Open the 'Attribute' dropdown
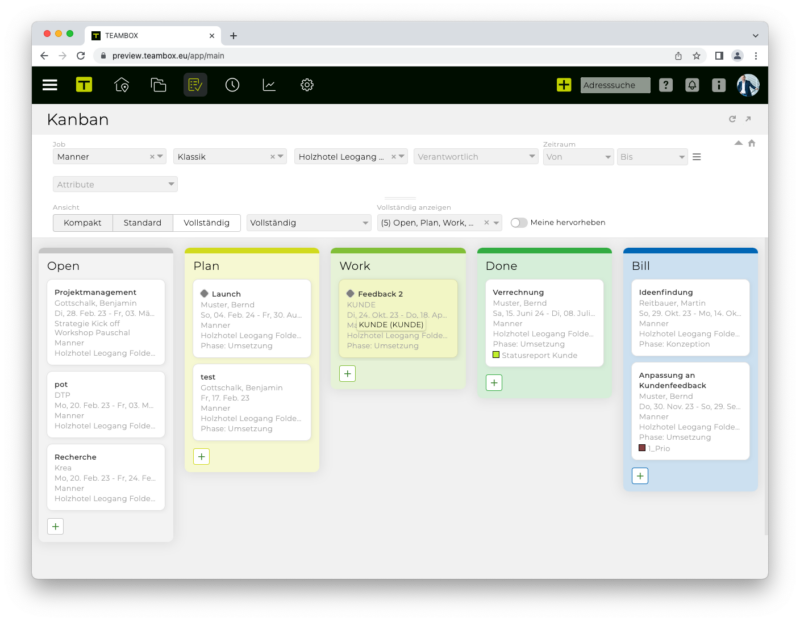Viewport: 800px width, 621px height. (x=114, y=184)
